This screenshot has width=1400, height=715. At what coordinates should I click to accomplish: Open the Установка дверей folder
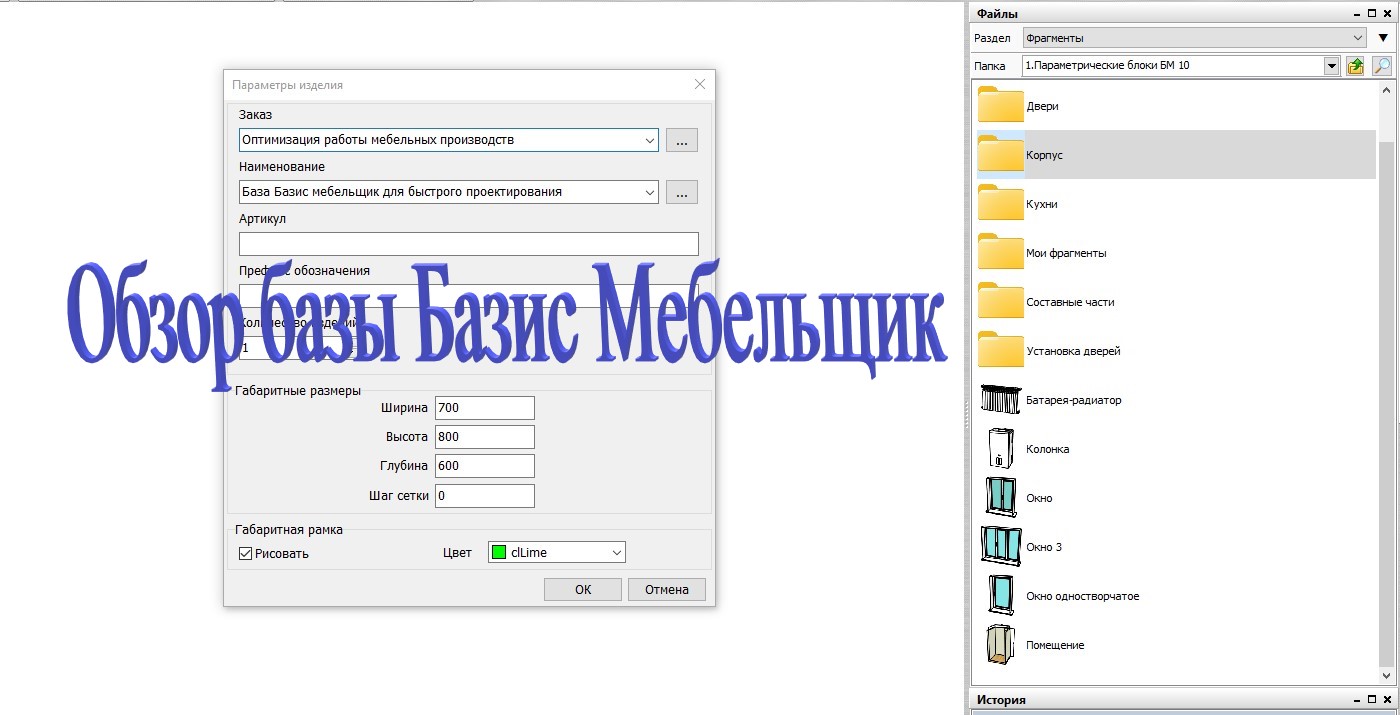[x=1000, y=351]
